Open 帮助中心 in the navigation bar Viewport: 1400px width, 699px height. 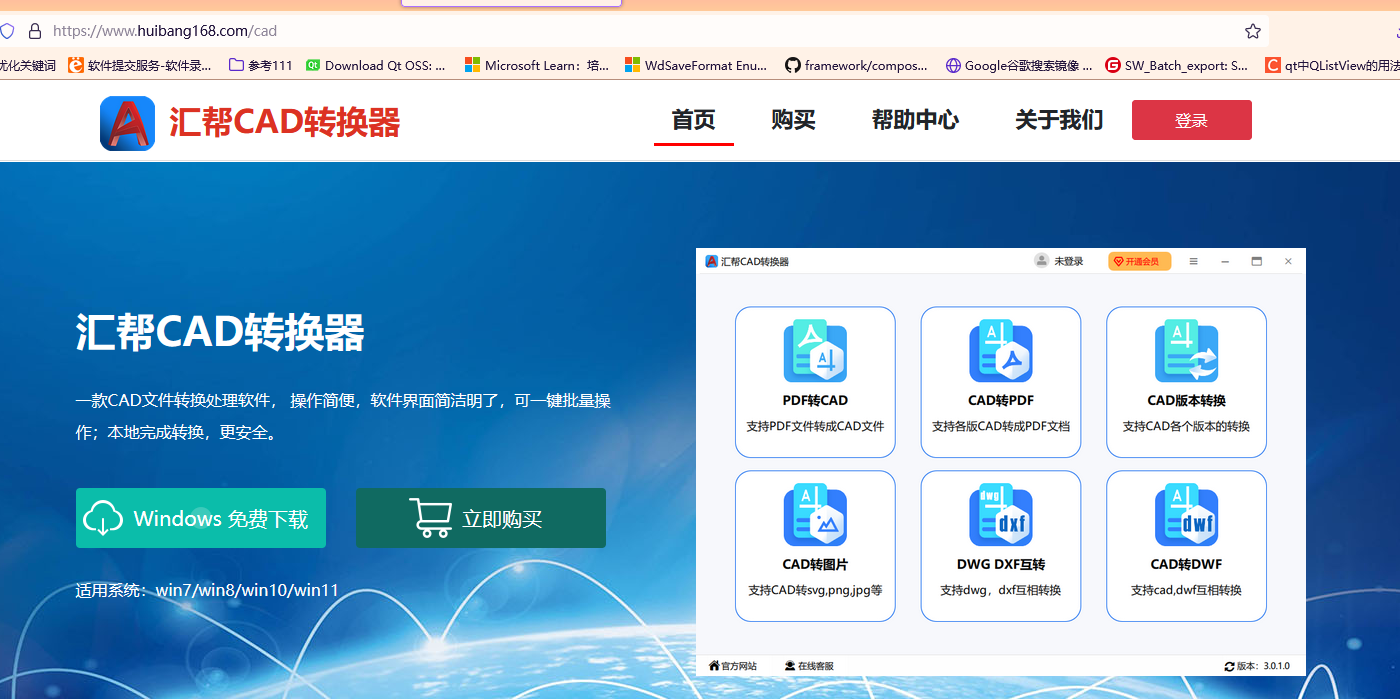coord(915,121)
